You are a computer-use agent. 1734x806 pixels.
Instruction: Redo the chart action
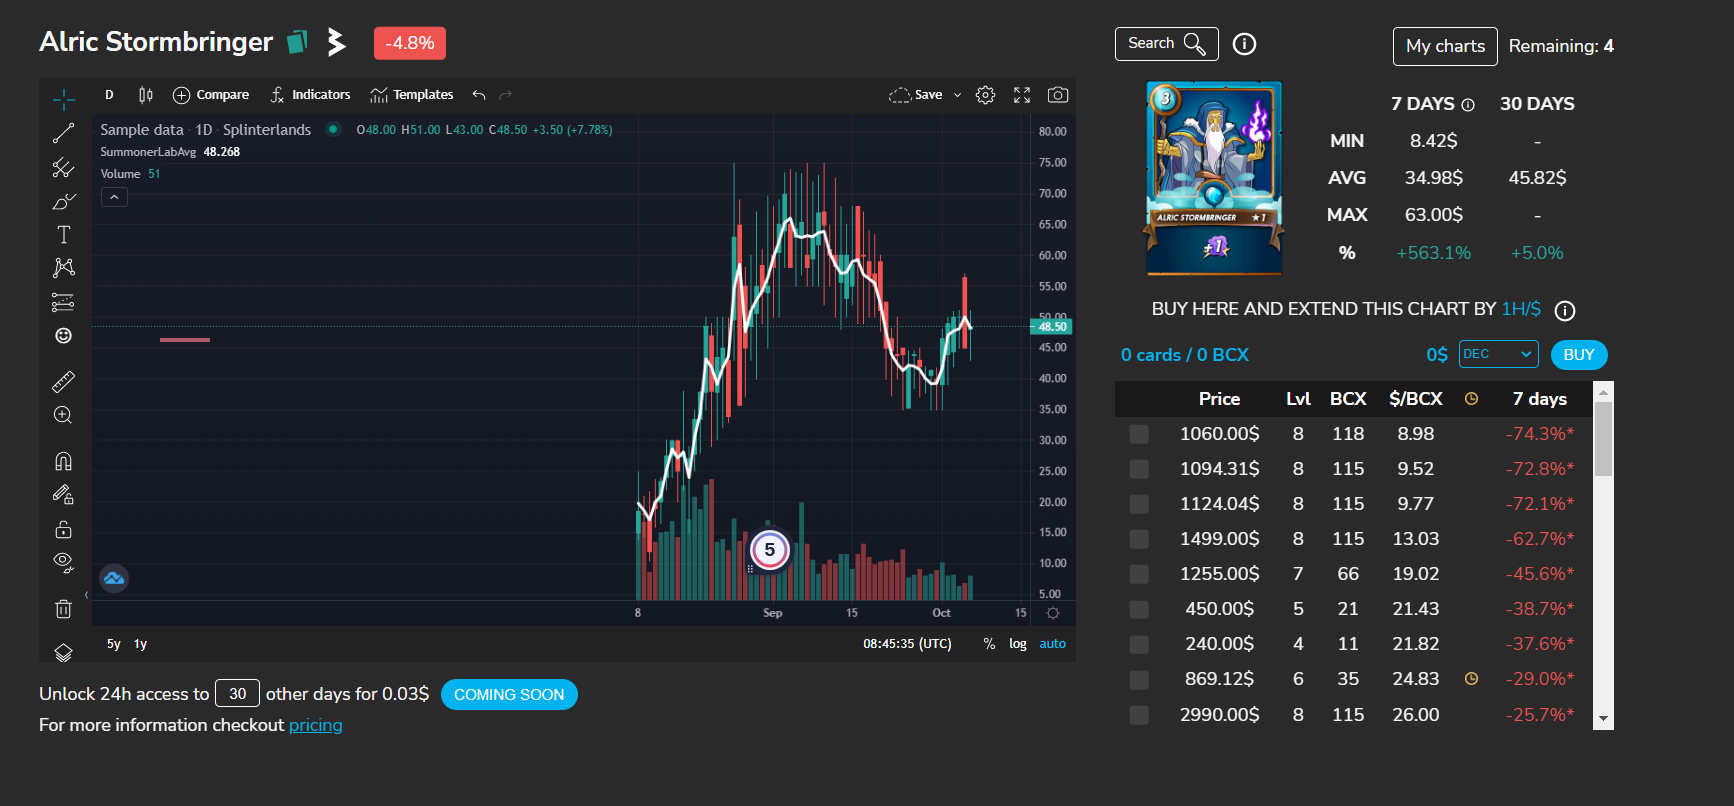click(x=506, y=95)
